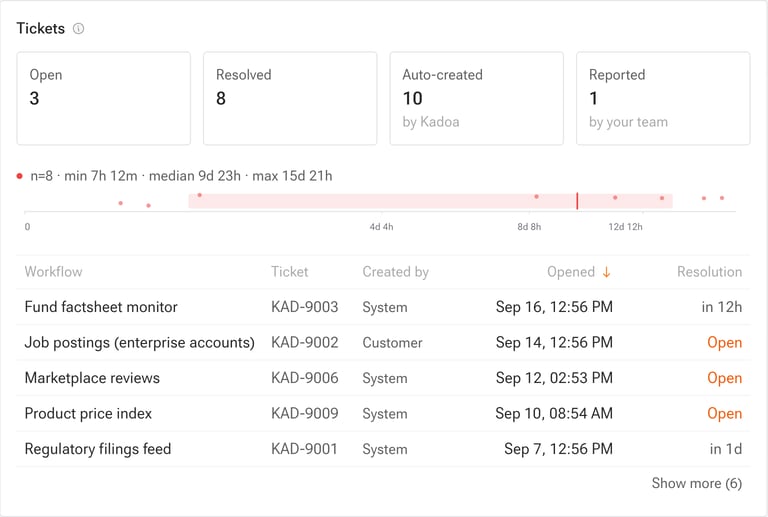
Task: Open the Open tickets summary card
Action: (103, 98)
